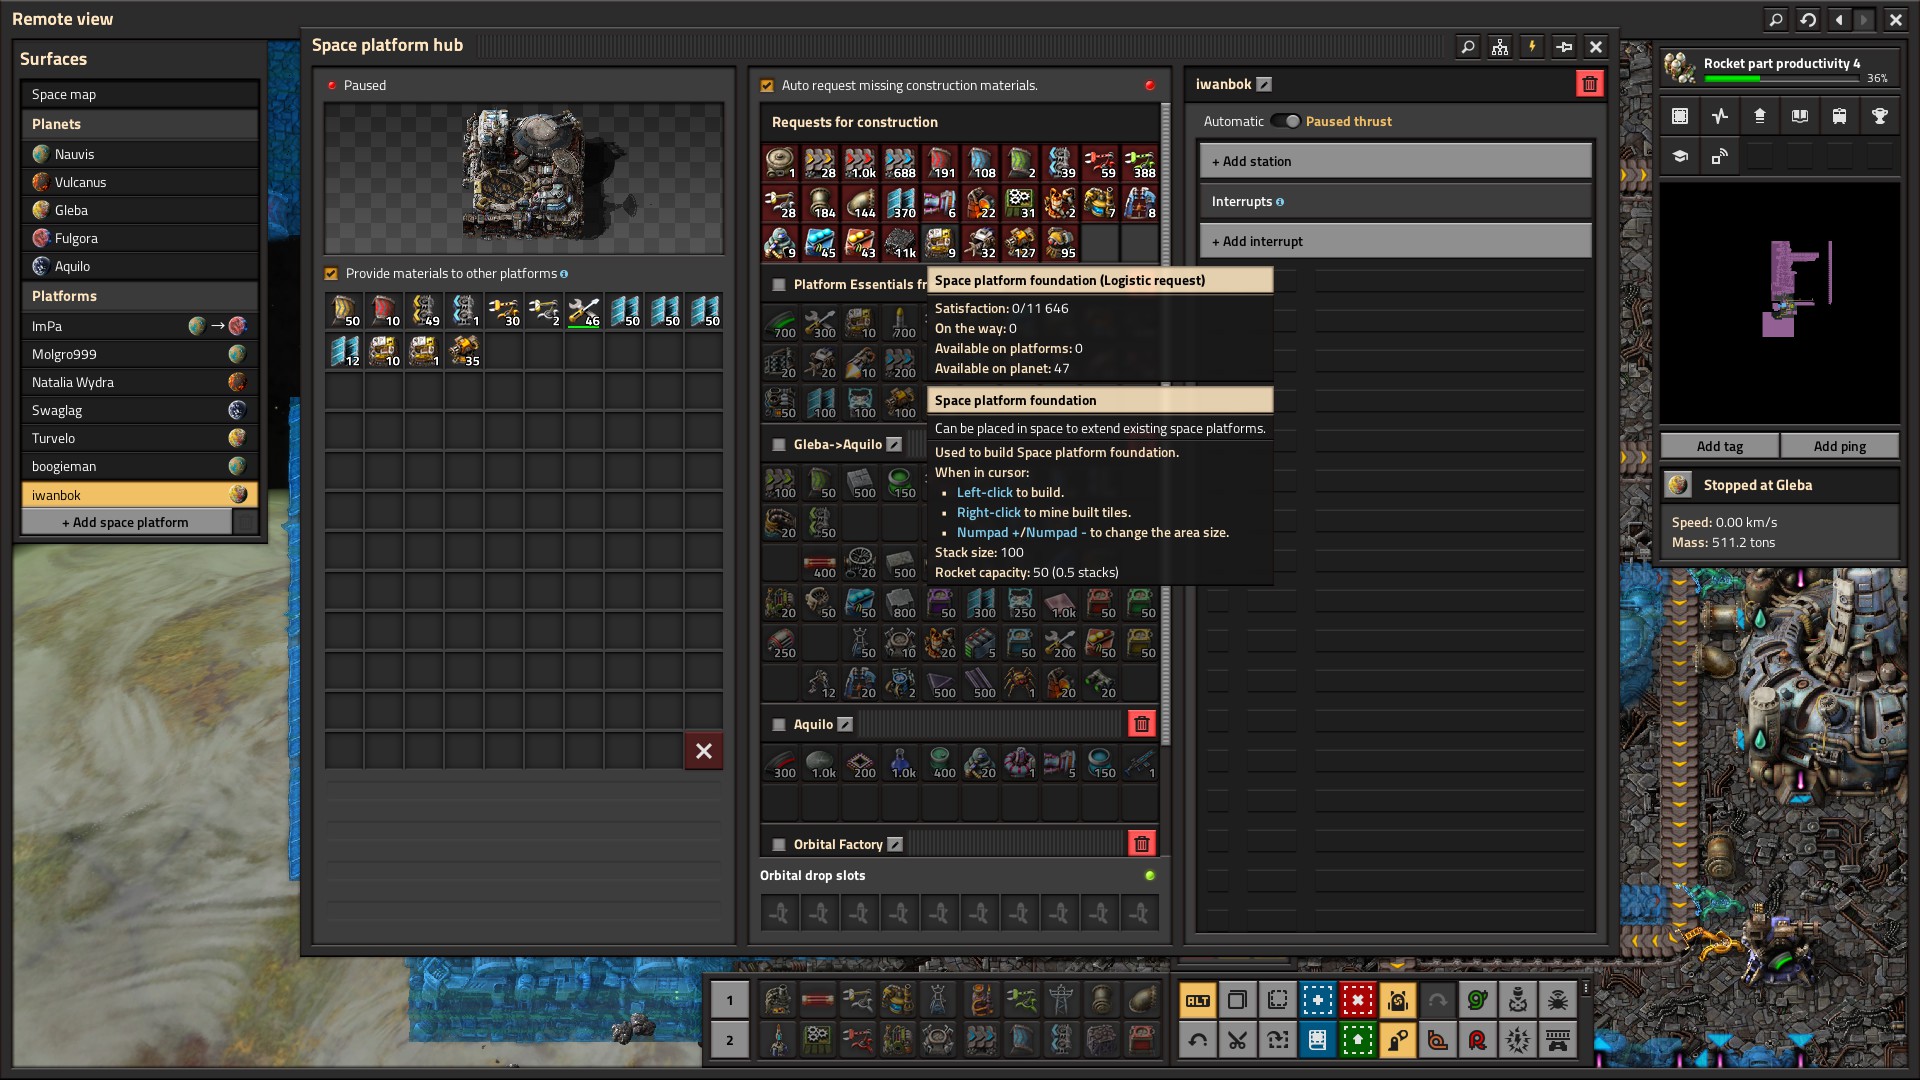Select the Molgro999 platform row
The image size is (1920, 1080).
pos(140,354)
